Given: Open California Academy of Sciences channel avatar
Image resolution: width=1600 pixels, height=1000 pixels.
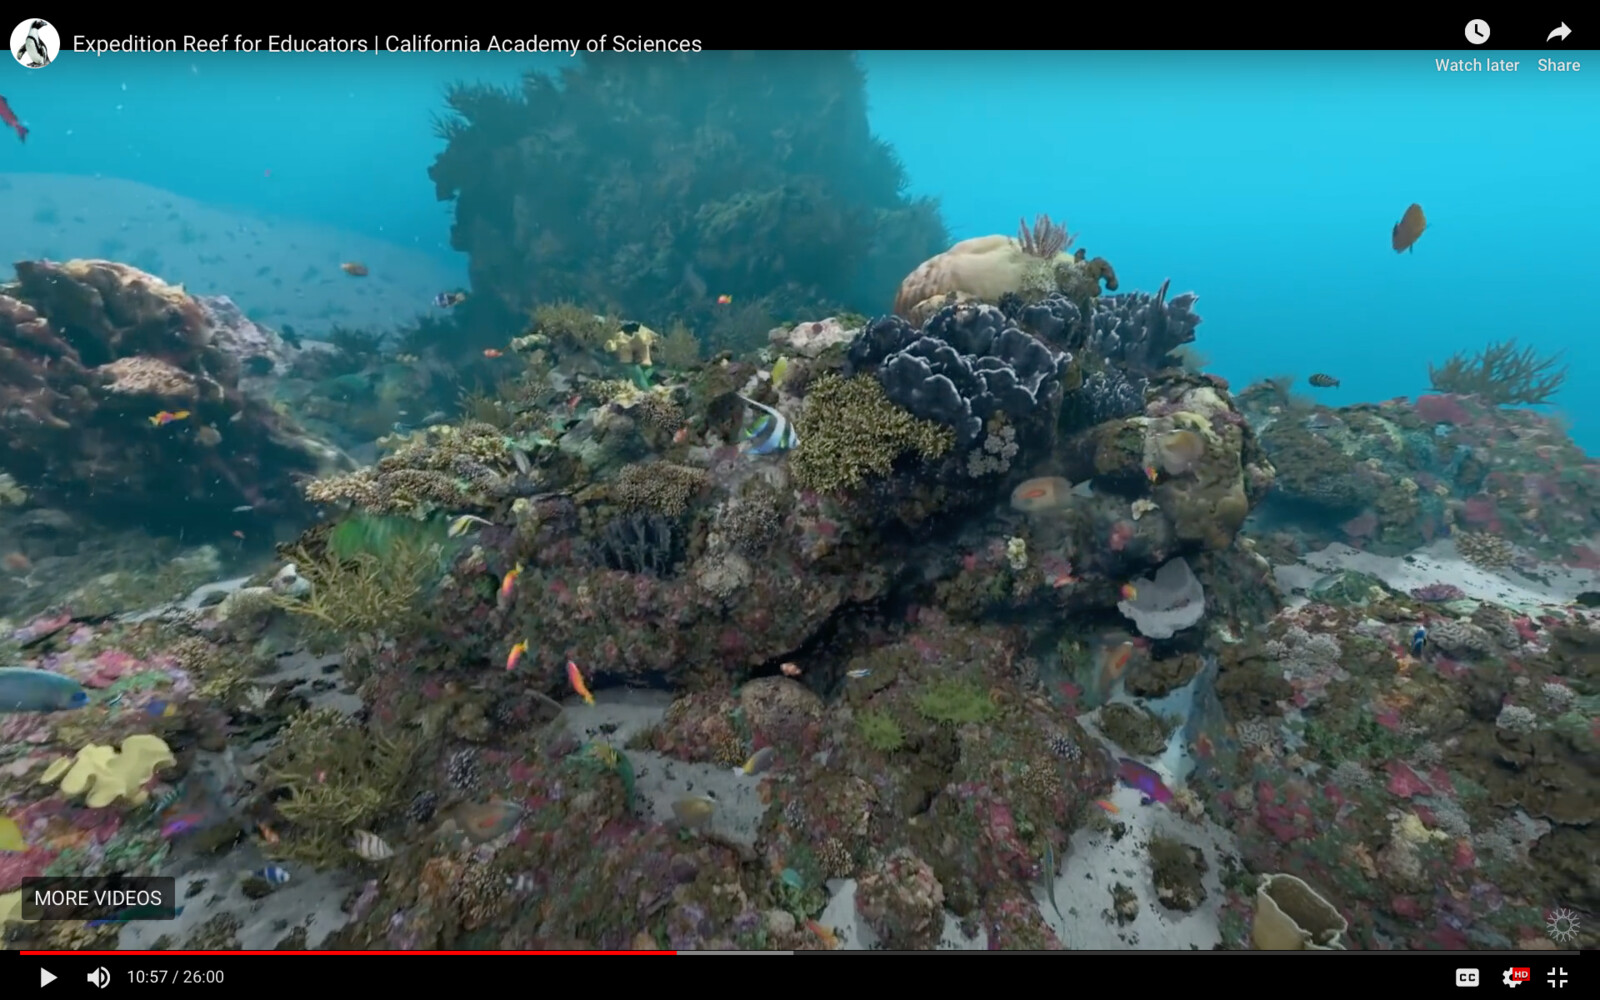Looking at the screenshot, I should tap(35, 43).
